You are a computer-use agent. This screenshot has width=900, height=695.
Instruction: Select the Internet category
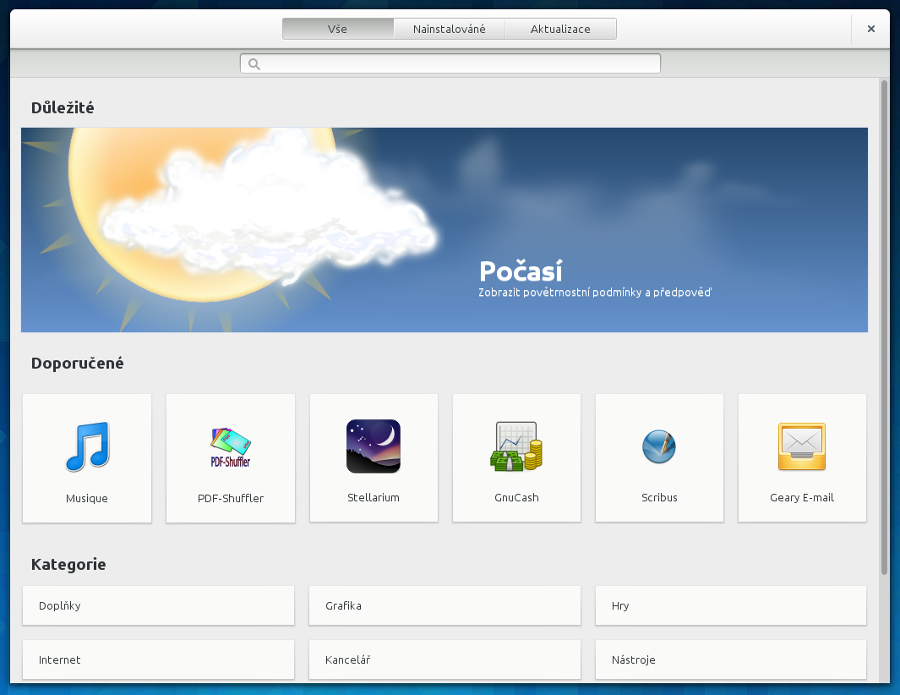click(x=158, y=660)
